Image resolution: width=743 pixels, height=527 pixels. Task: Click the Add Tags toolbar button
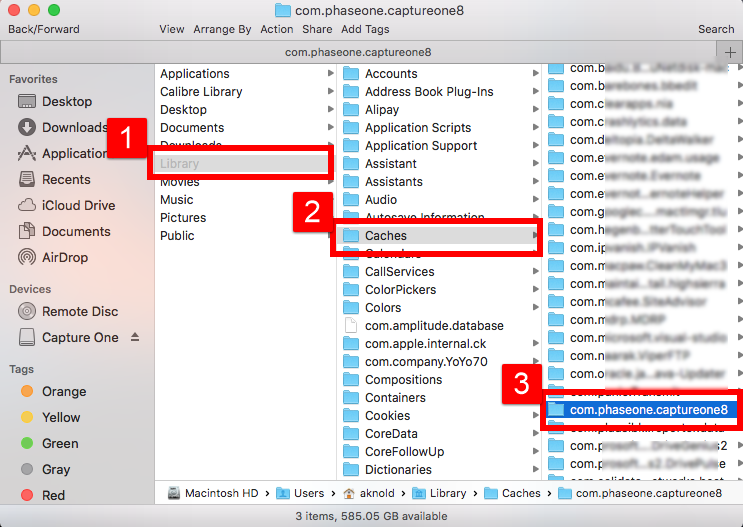coord(365,29)
